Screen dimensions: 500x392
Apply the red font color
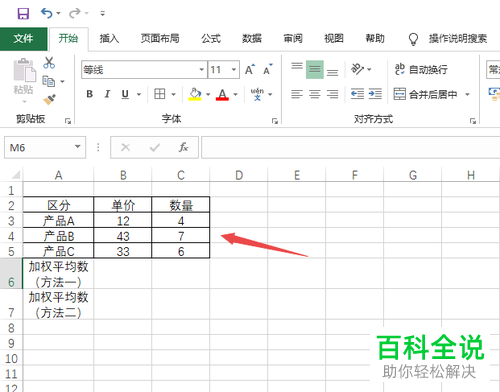(222, 94)
